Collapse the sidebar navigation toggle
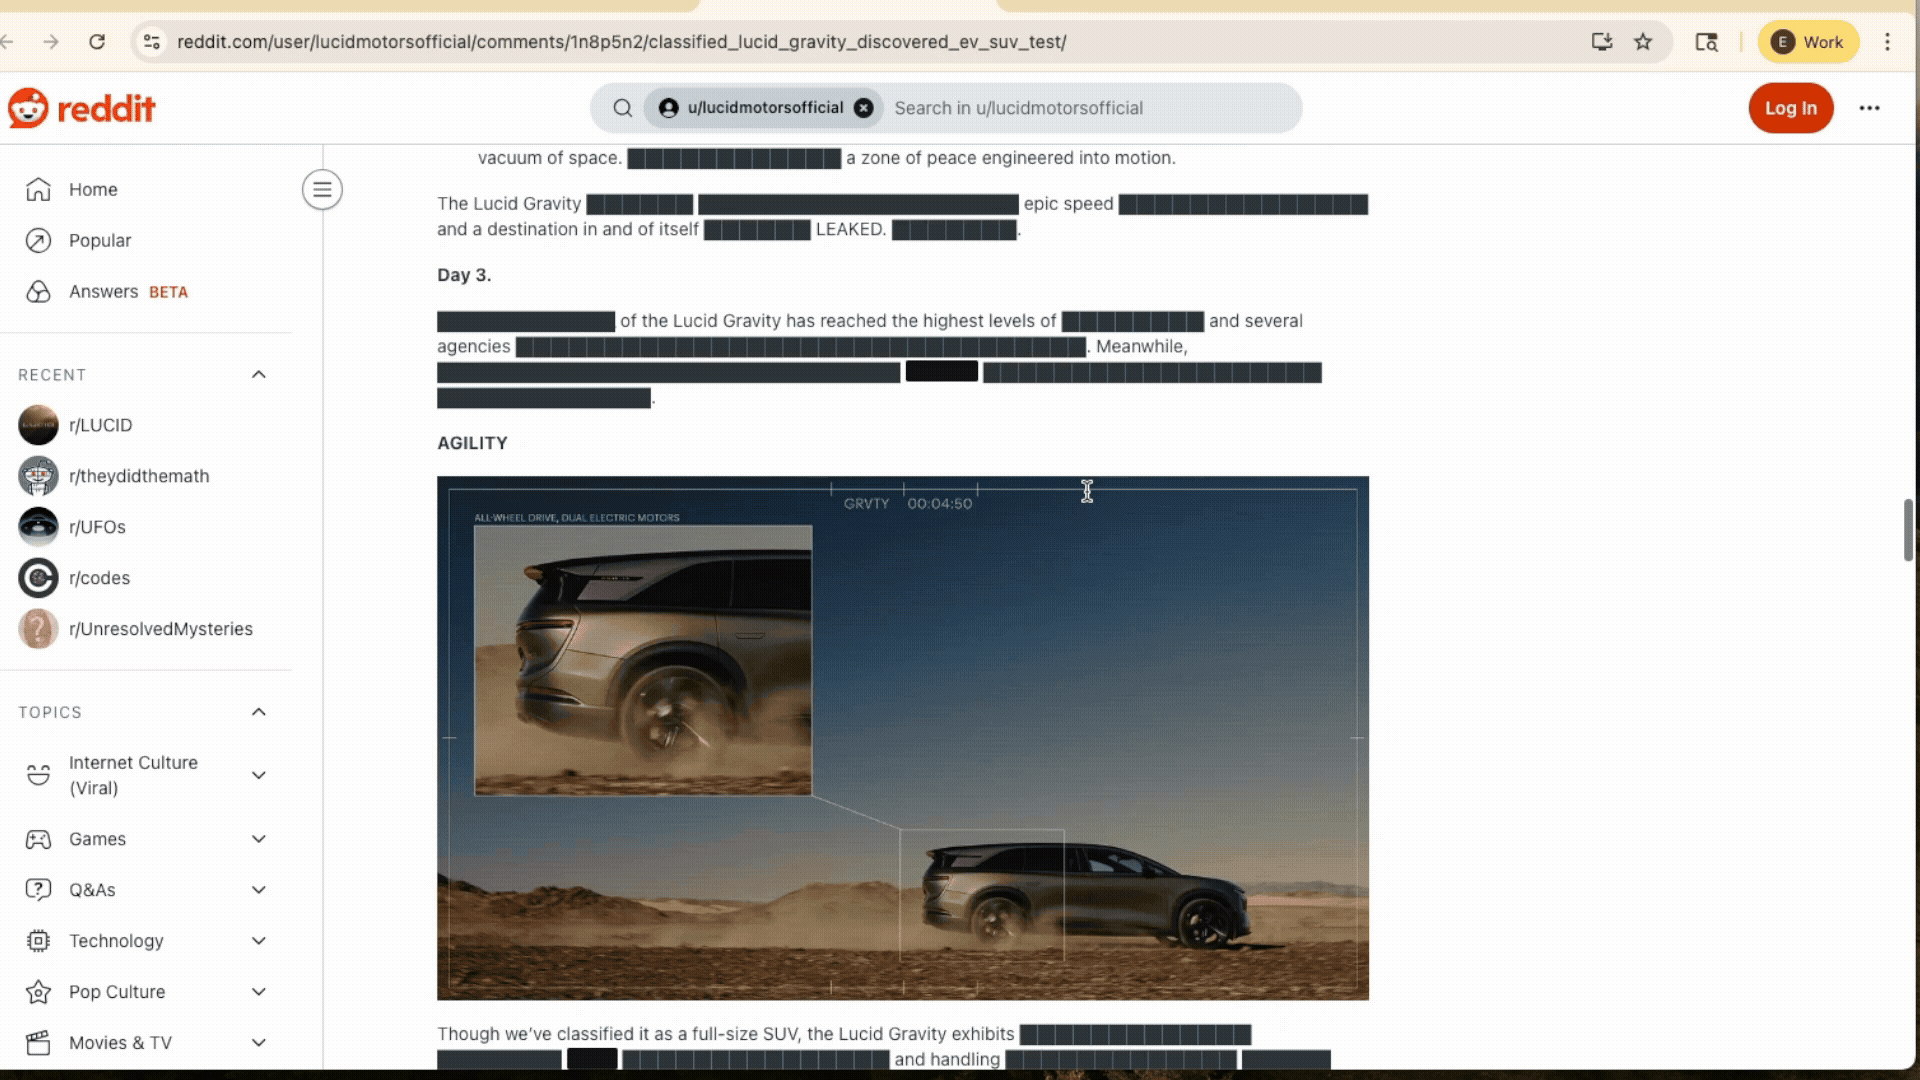The width and height of the screenshot is (1920, 1080). pyautogui.click(x=322, y=190)
